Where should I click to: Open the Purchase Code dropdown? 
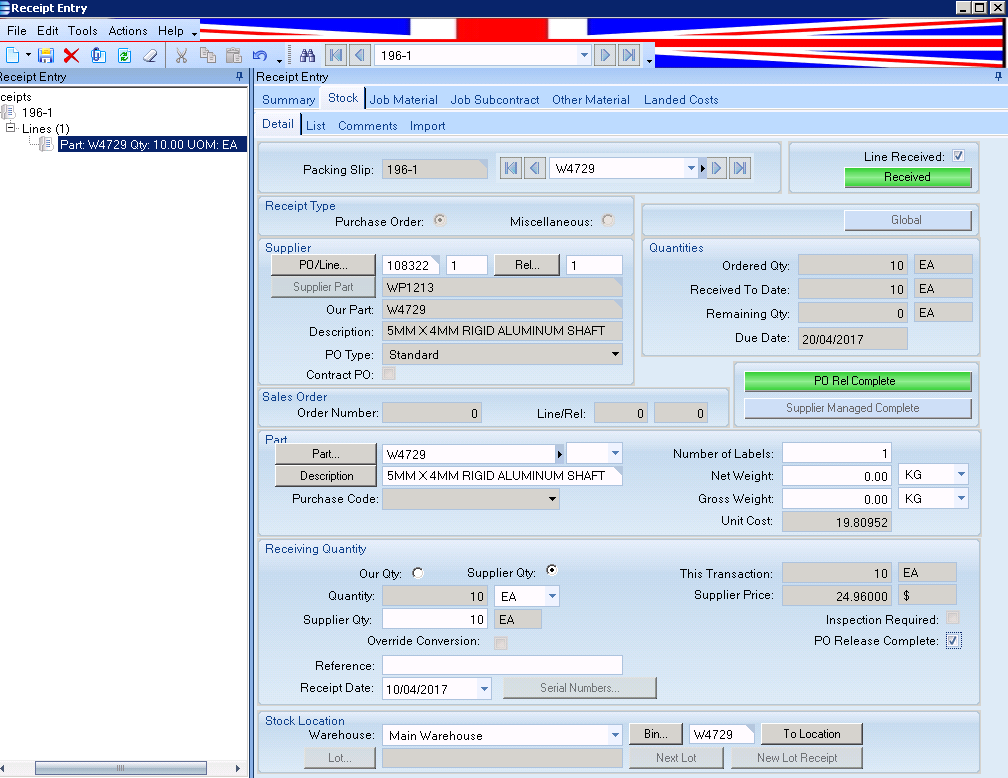[552, 499]
